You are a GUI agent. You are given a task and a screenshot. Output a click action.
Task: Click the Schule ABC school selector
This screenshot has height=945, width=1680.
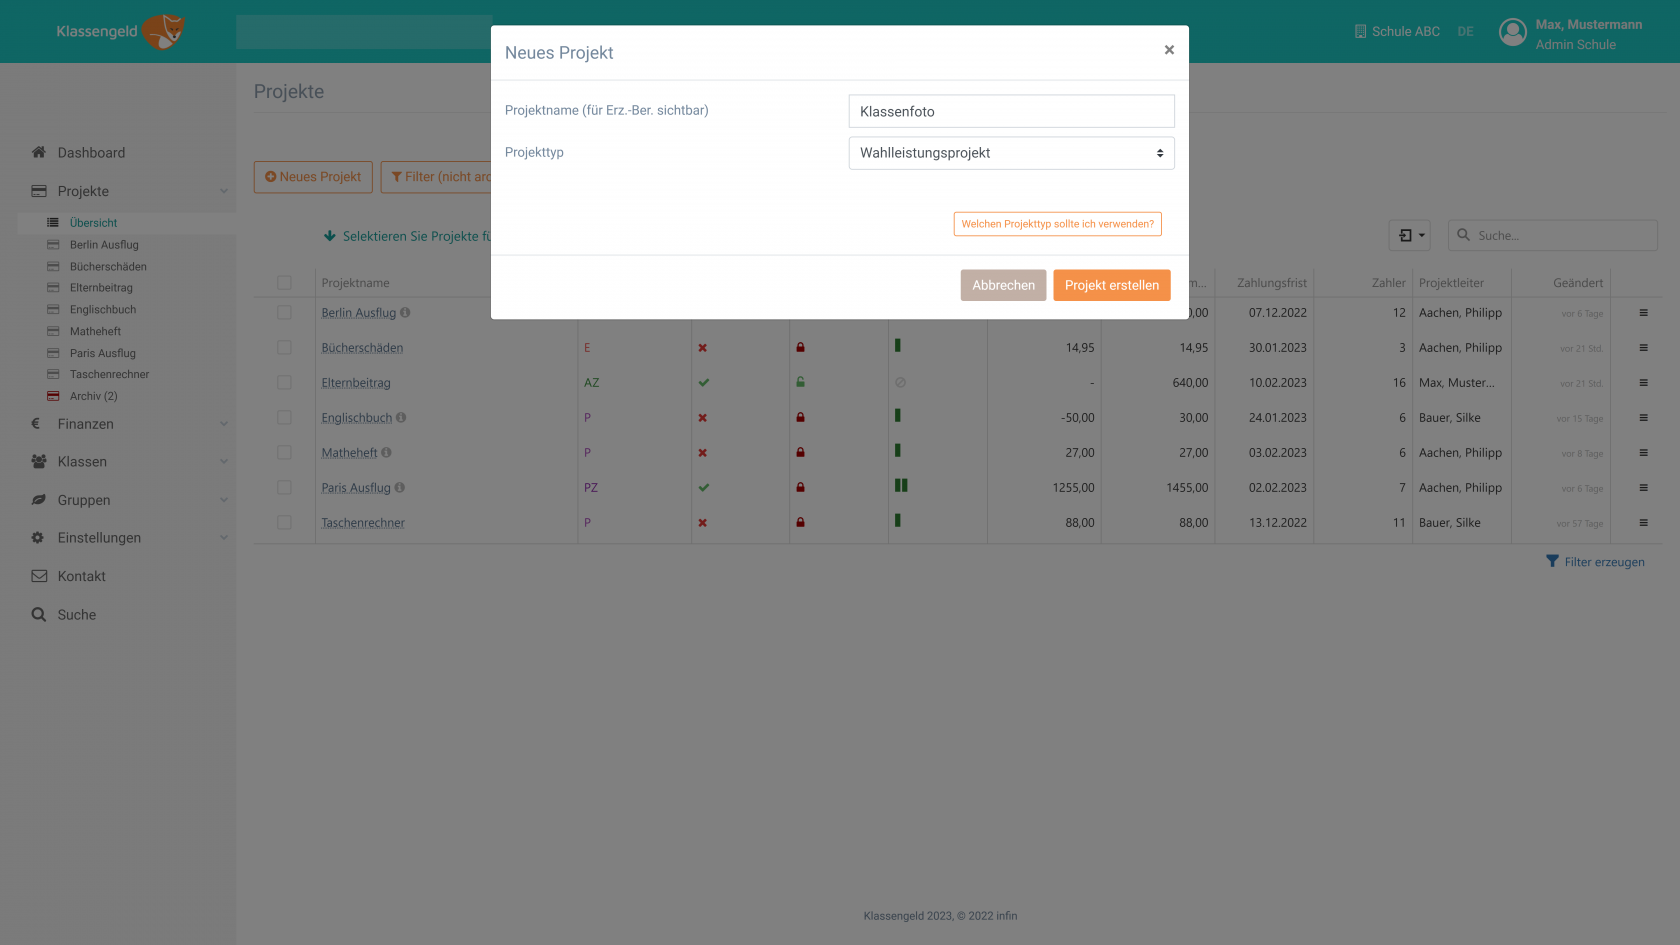(1397, 32)
